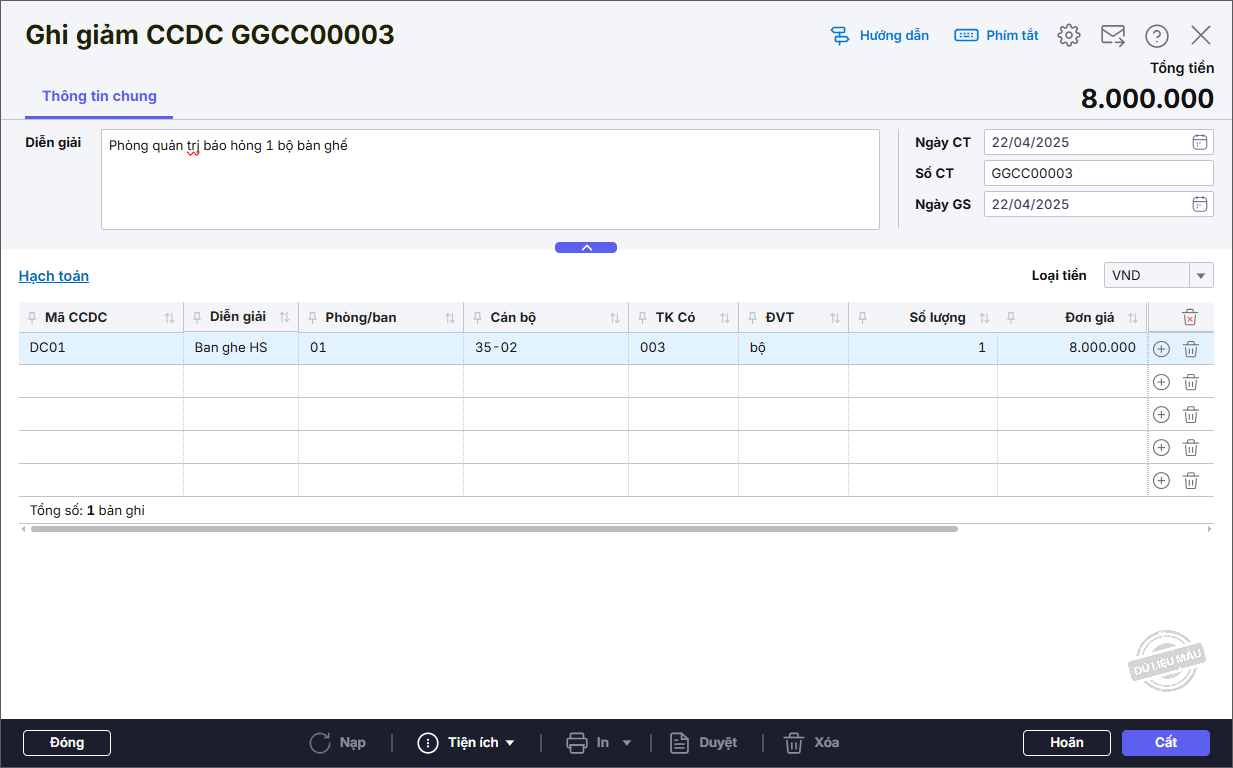Click the horizontal table scrollbar
Screen dimensions: 1233x768
494,529
